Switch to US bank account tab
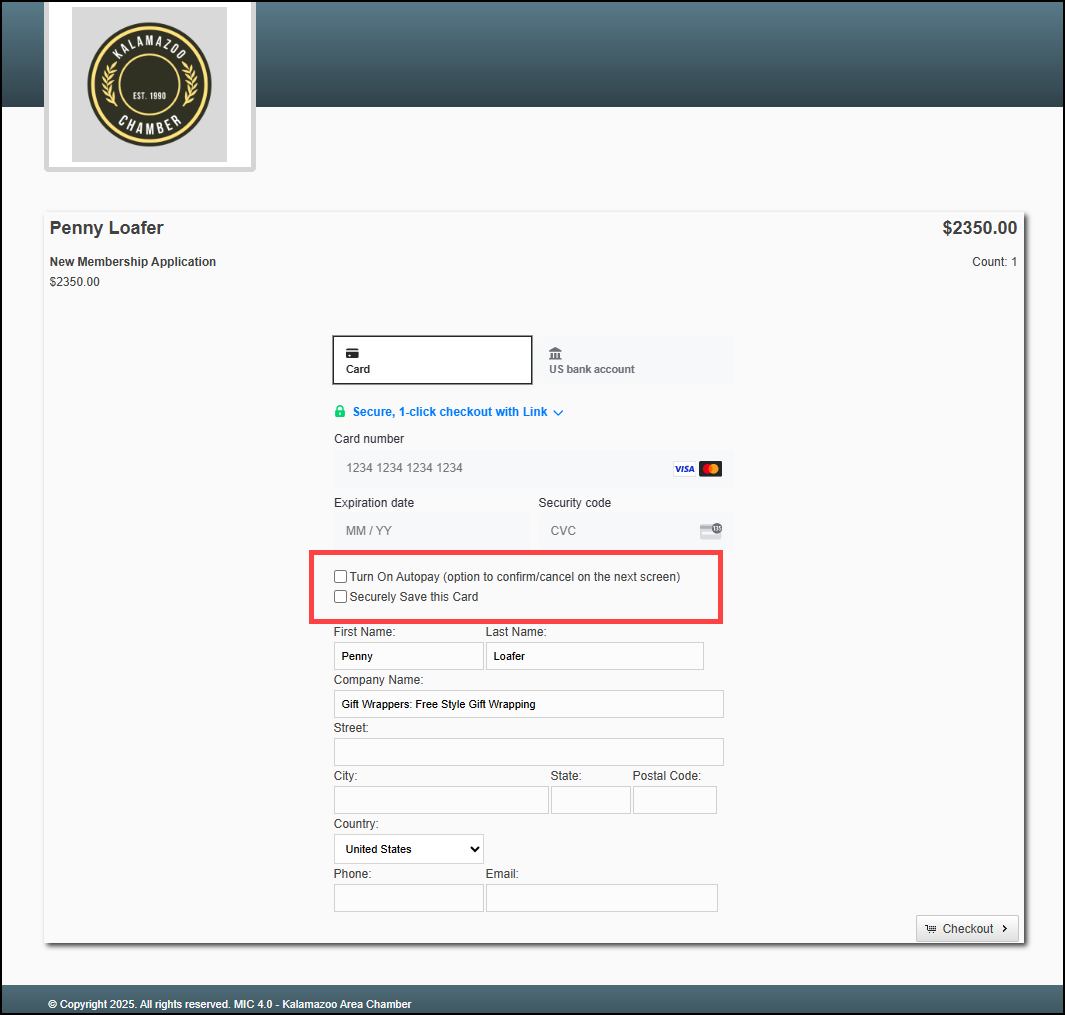Image resolution: width=1065 pixels, height=1015 pixels. click(x=633, y=360)
